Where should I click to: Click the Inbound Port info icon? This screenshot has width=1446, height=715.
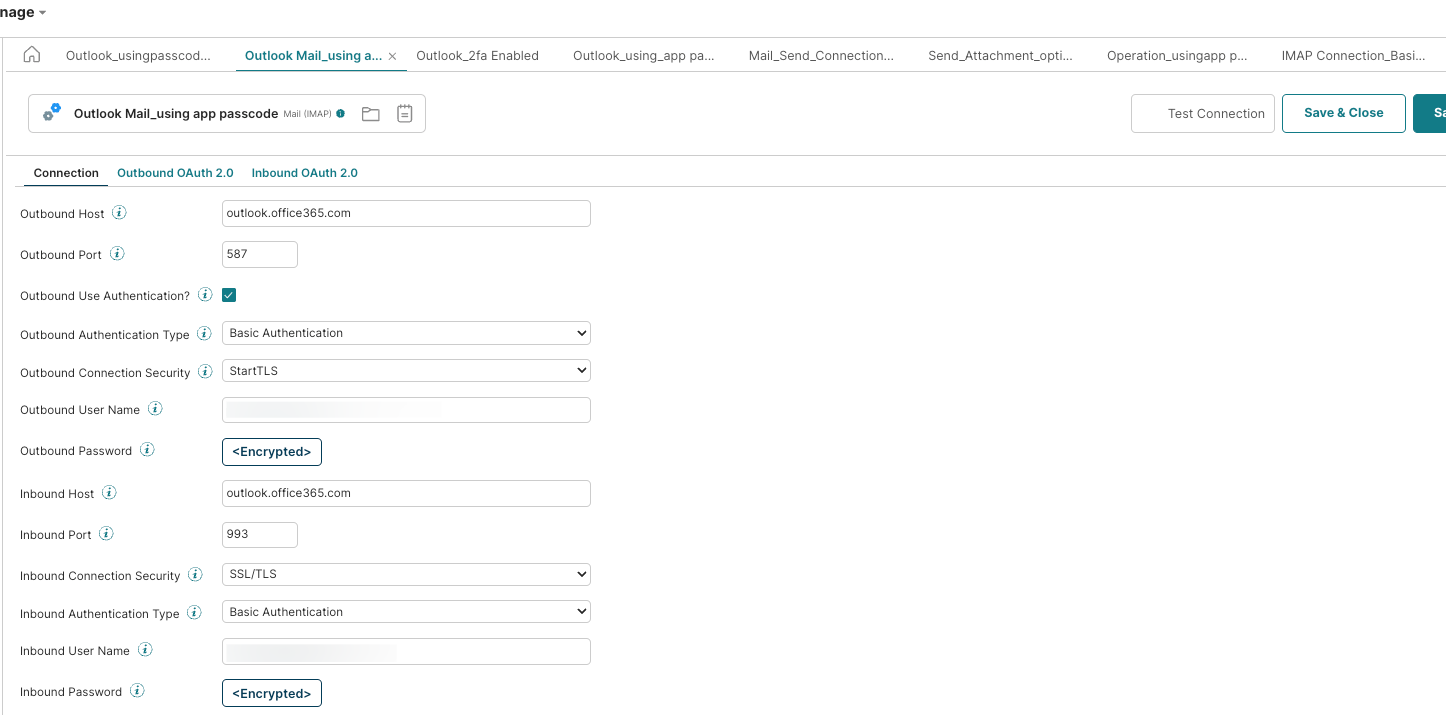click(104, 534)
